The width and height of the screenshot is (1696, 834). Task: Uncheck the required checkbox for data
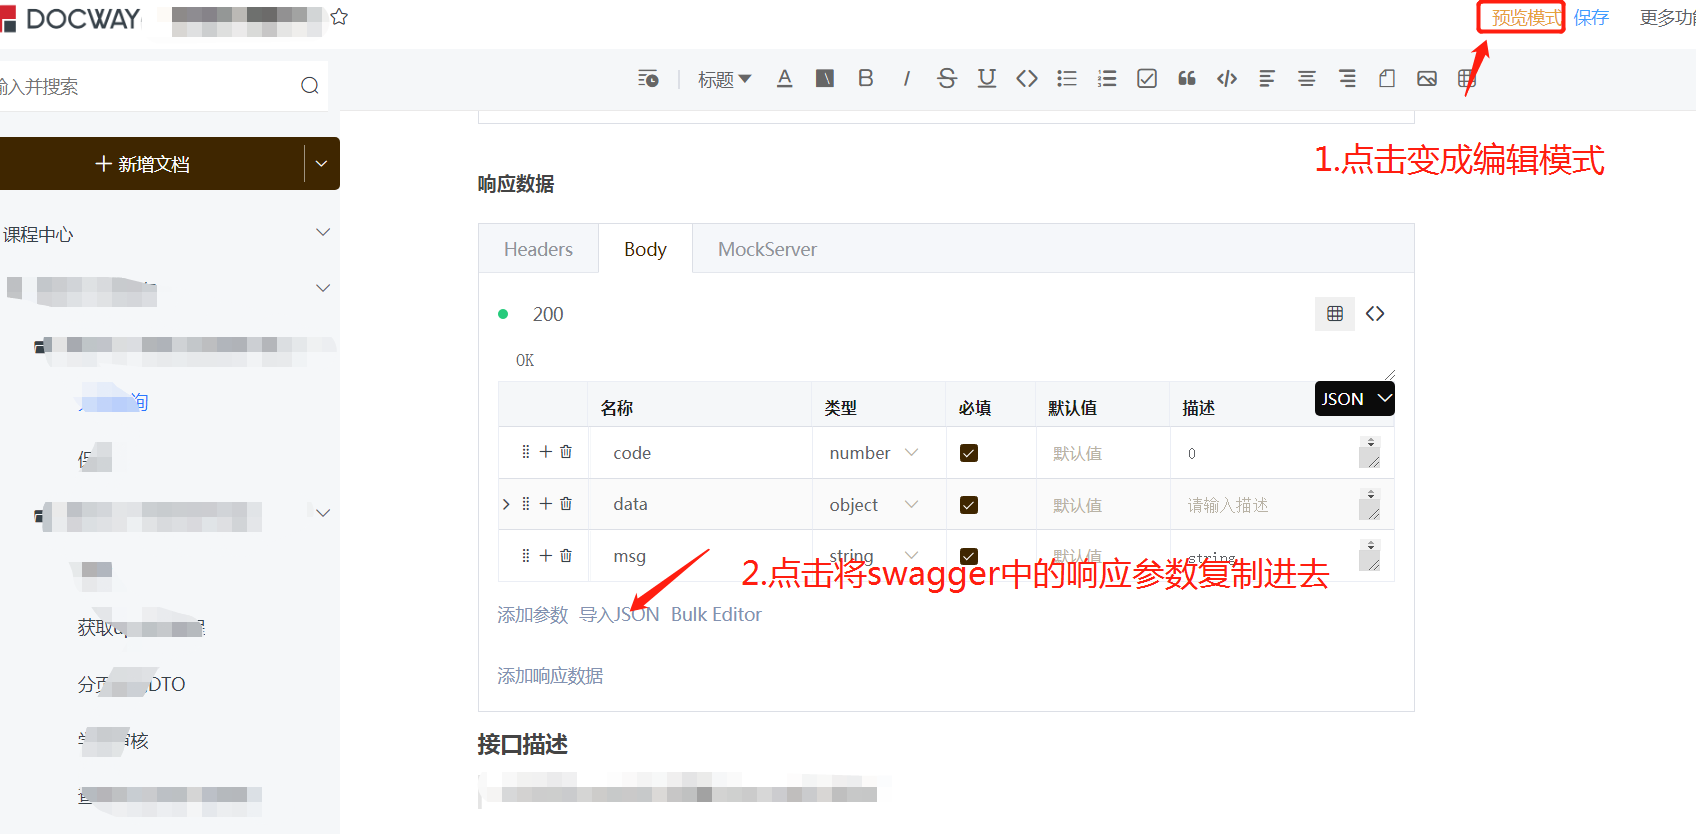(x=969, y=505)
